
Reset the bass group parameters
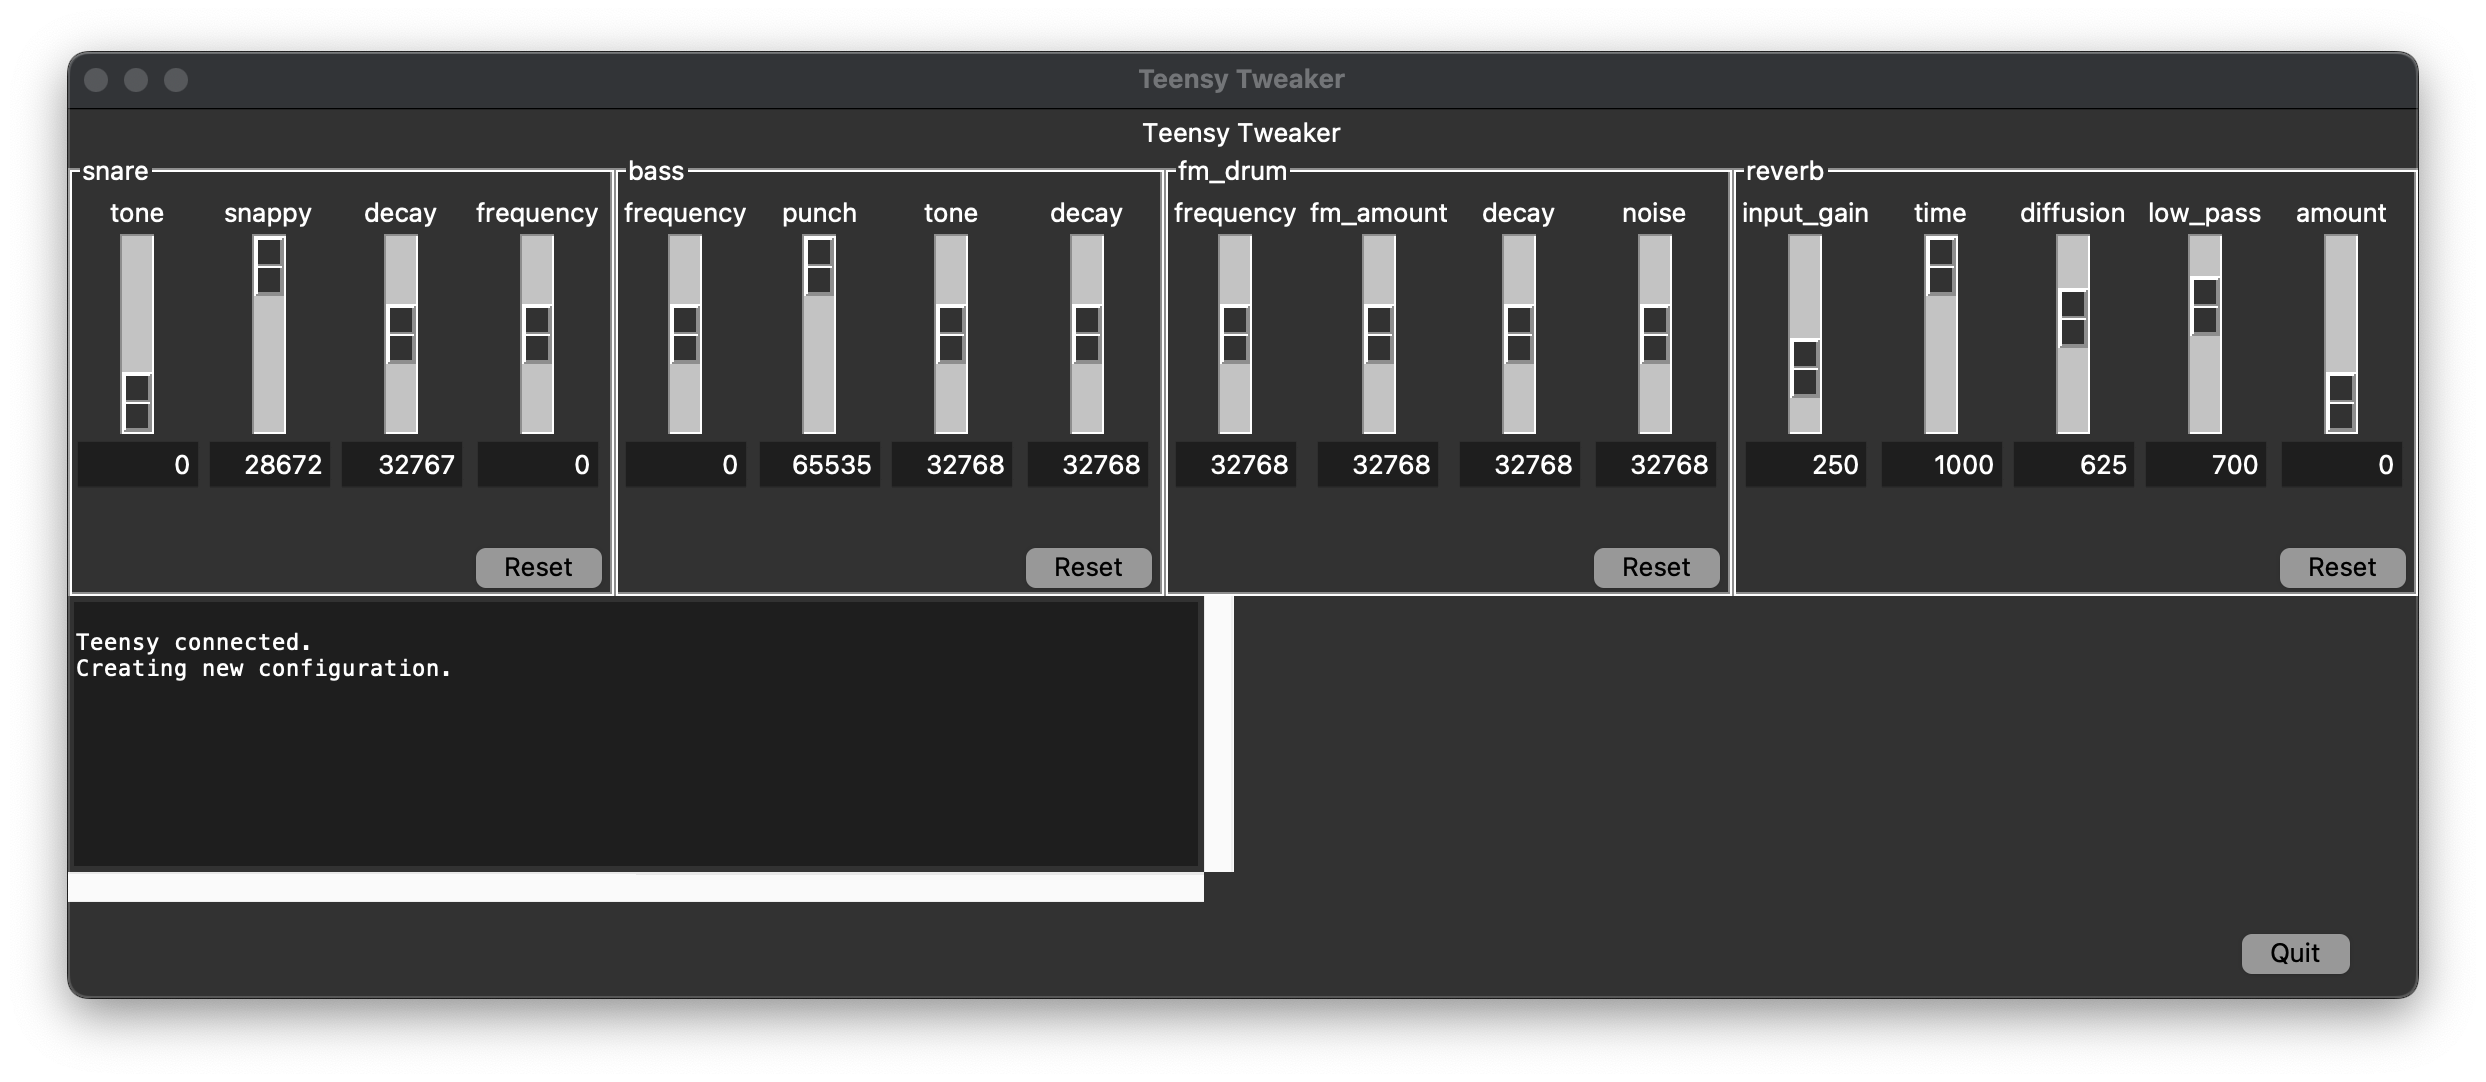coord(1088,567)
